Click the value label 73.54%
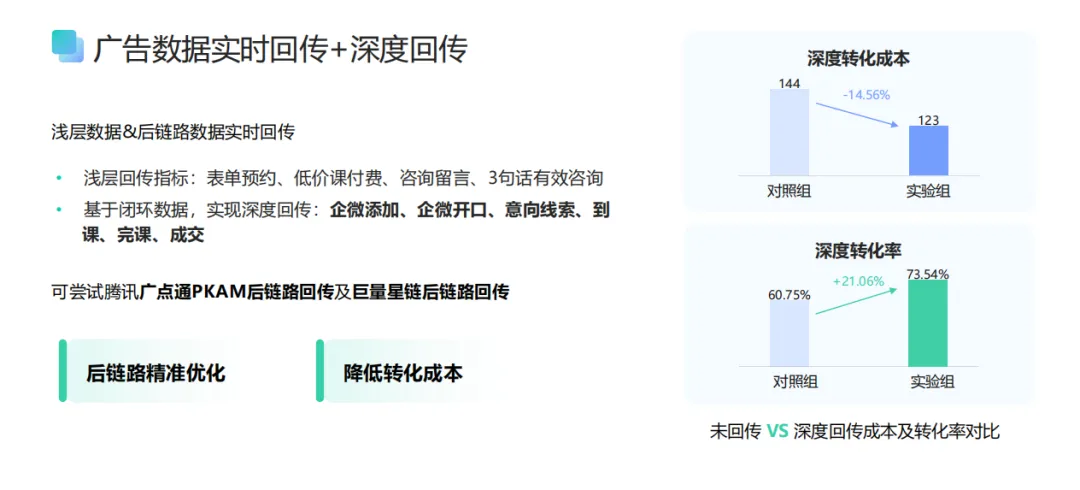This screenshot has height=490, width=1080. tap(928, 274)
